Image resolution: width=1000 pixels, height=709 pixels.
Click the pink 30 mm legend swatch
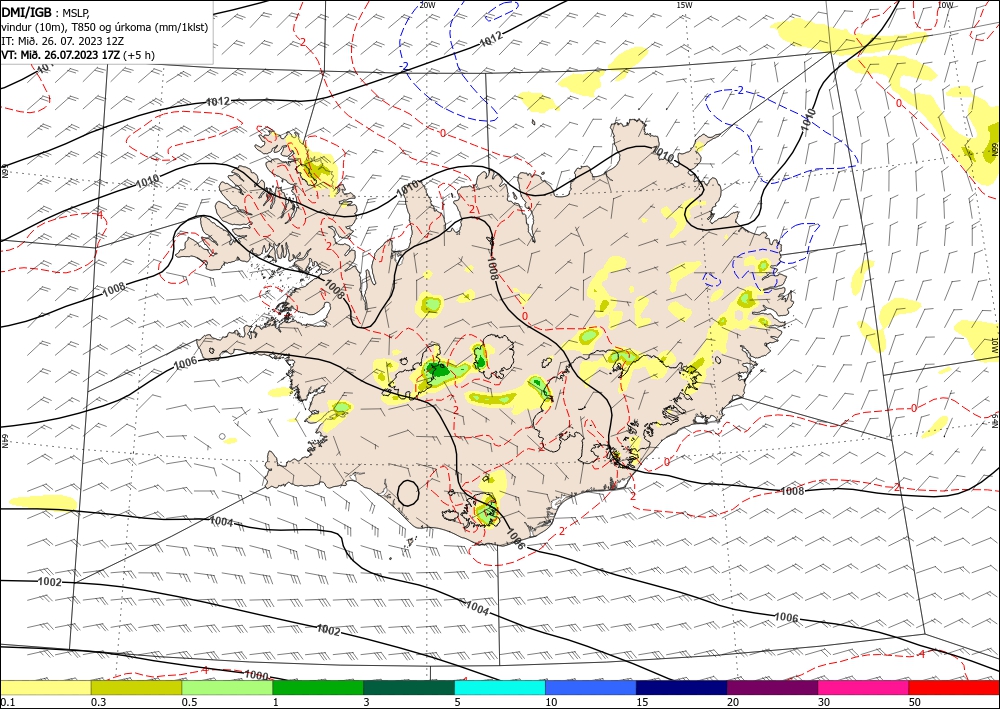click(x=864, y=687)
